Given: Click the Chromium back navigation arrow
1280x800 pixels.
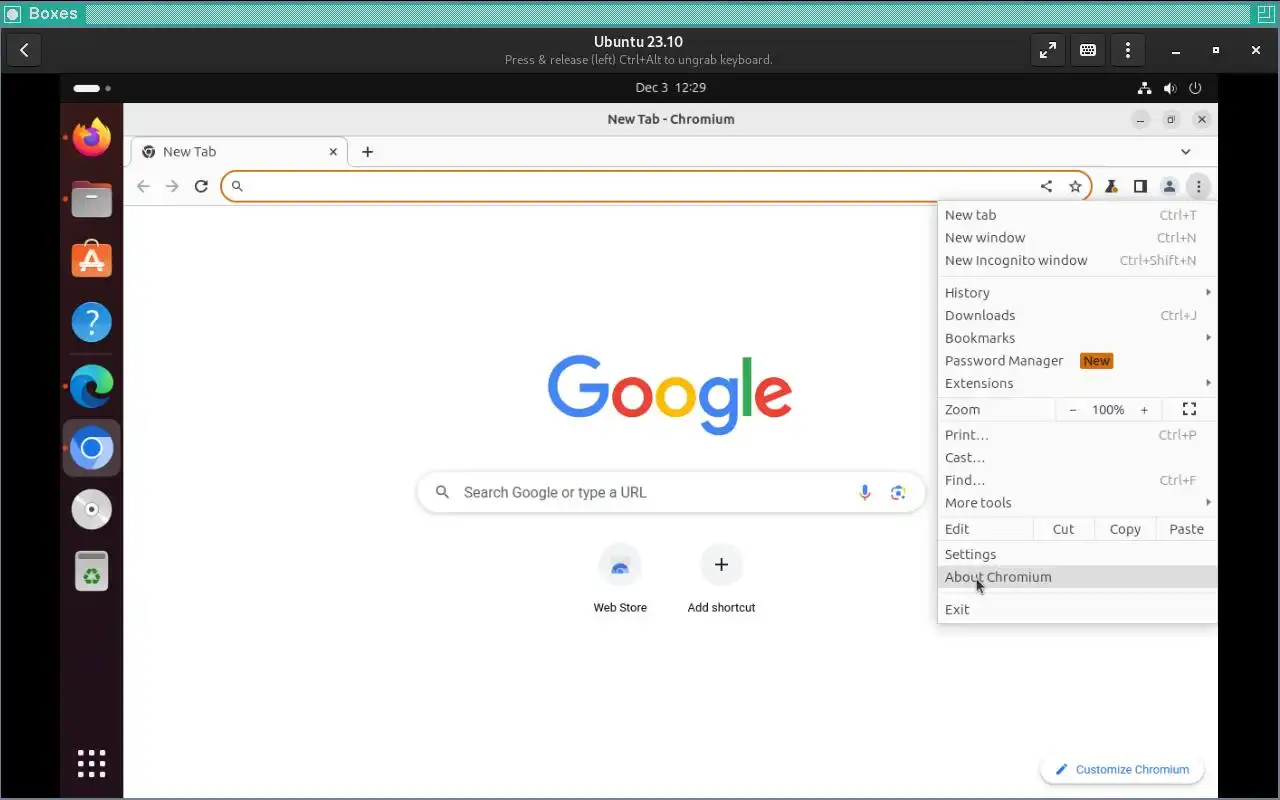Looking at the screenshot, I should [143, 186].
